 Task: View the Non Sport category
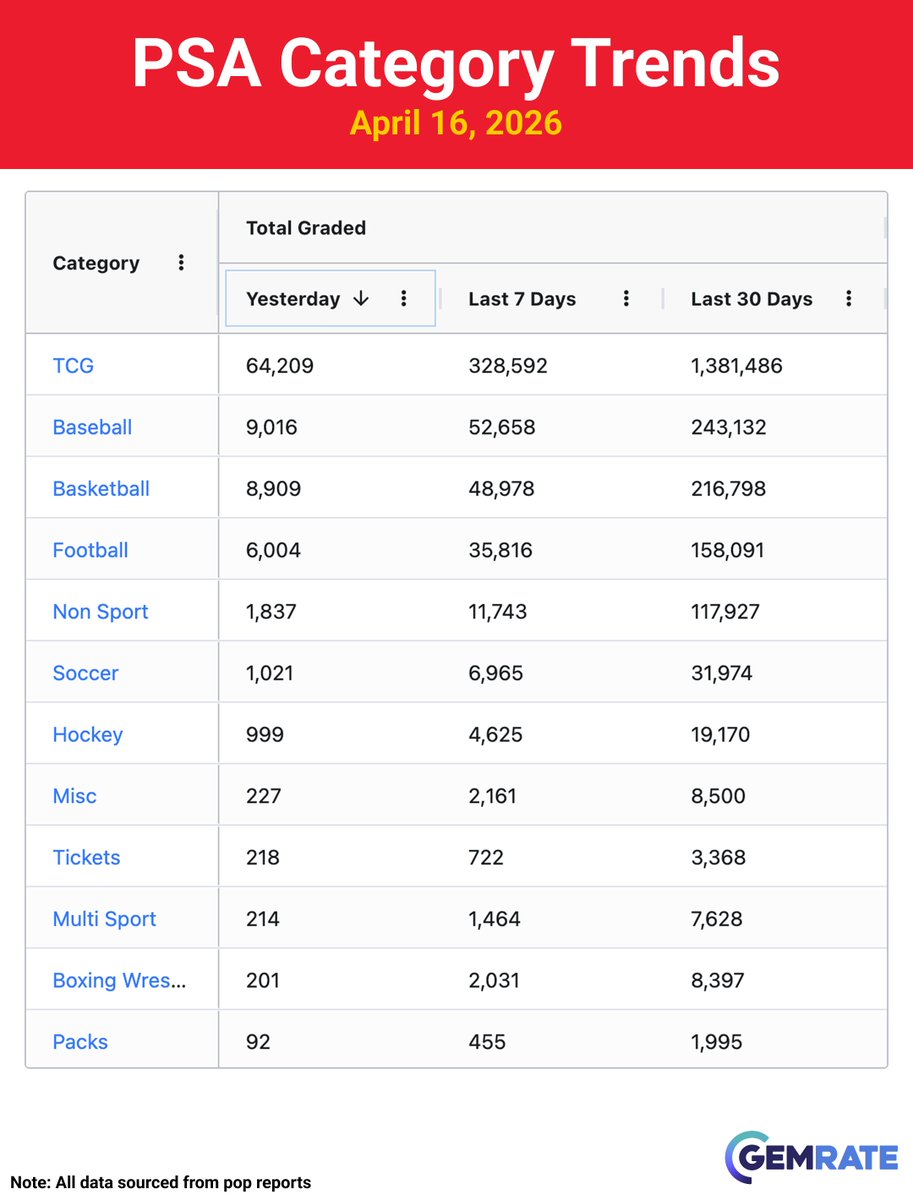pyautogui.click(x=100, y=611)
